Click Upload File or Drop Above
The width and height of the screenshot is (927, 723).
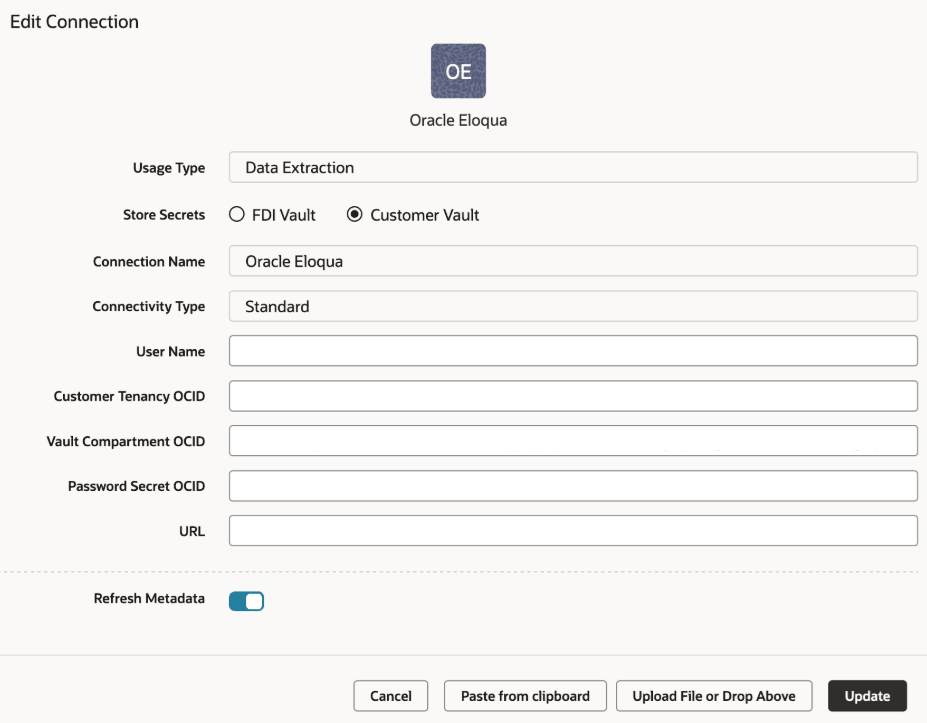click(x=714, y=696)
